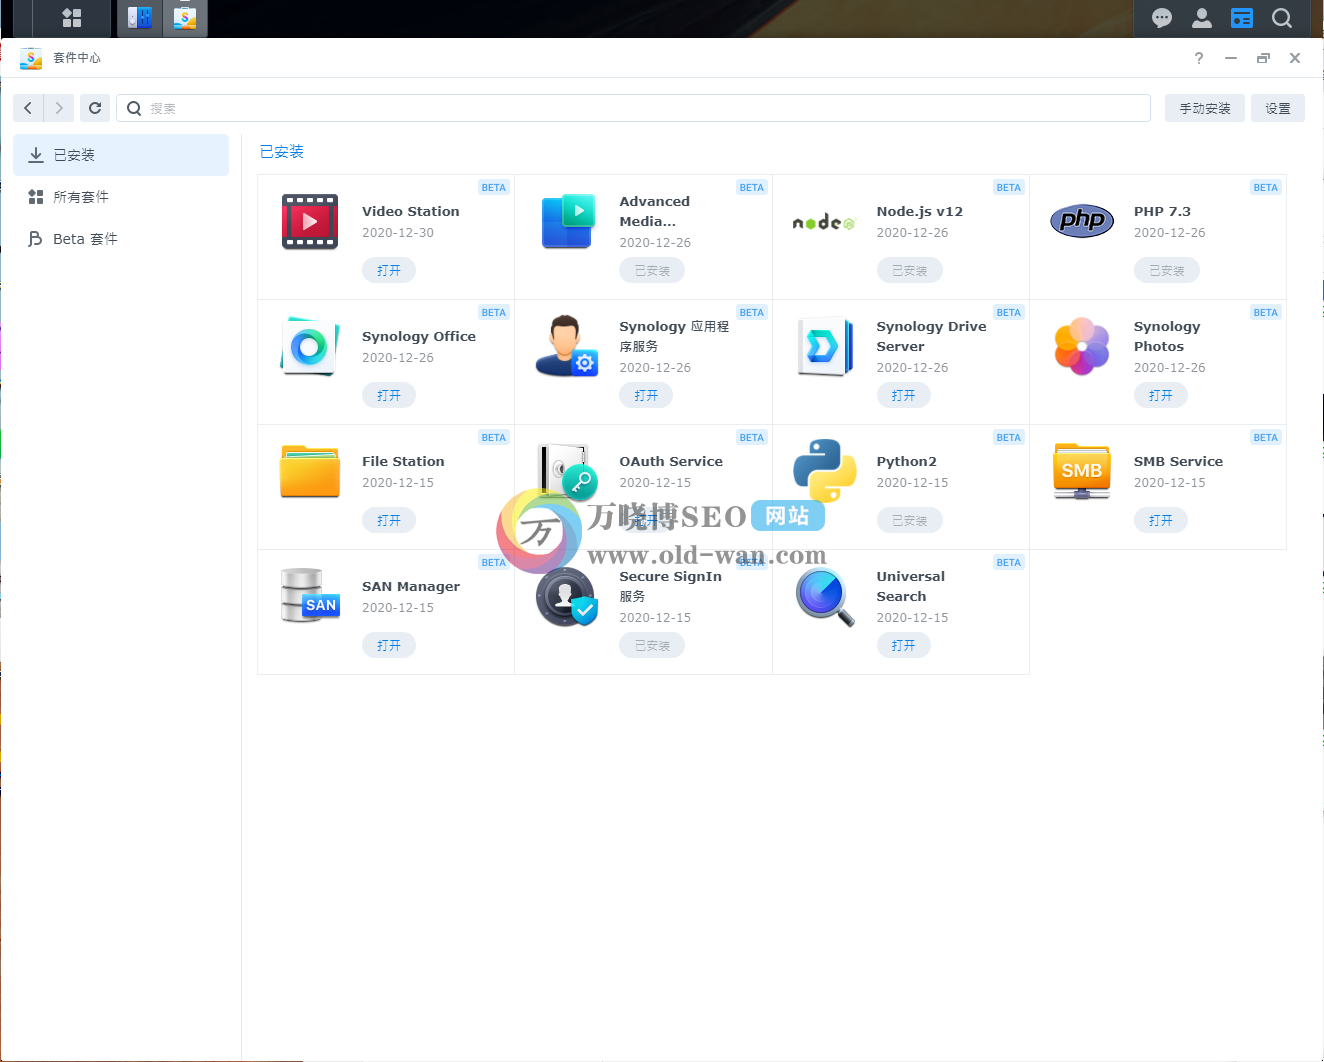This screenshot has width=1324, height=1062.
Task: Click the 已安装 section heading
Action: pos(282,152)
